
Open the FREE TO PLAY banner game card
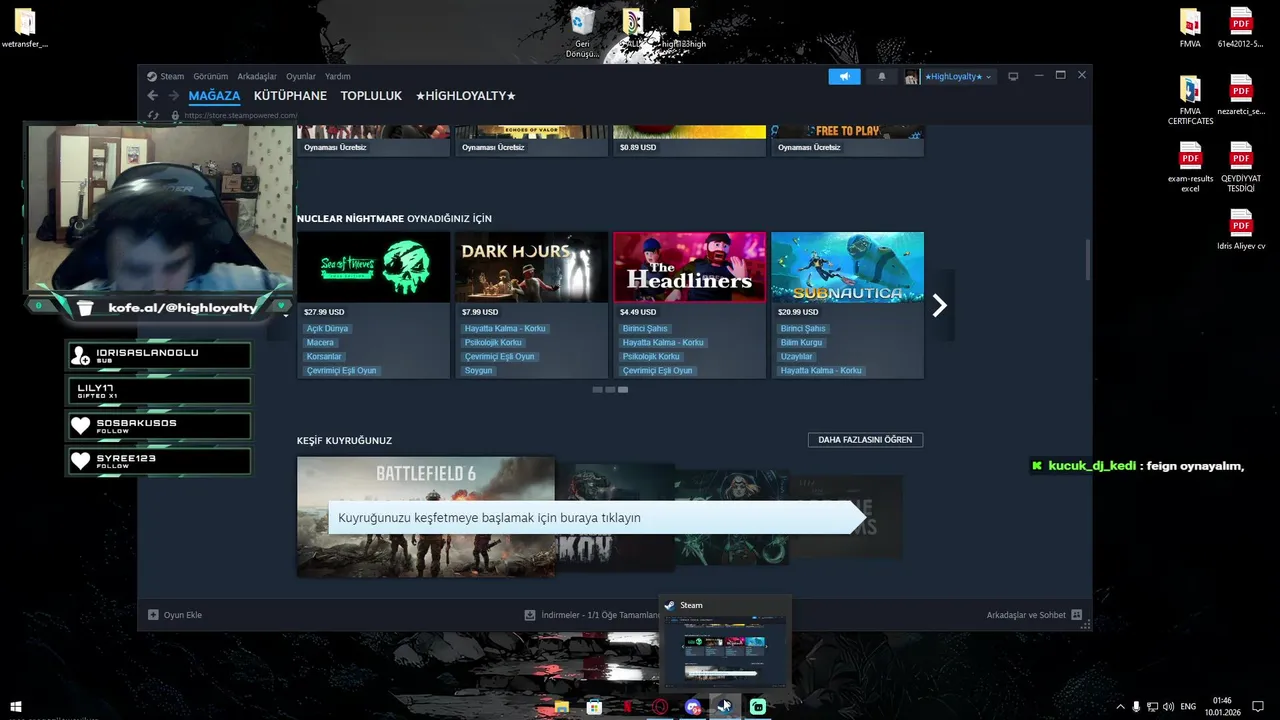pos(847,142)
